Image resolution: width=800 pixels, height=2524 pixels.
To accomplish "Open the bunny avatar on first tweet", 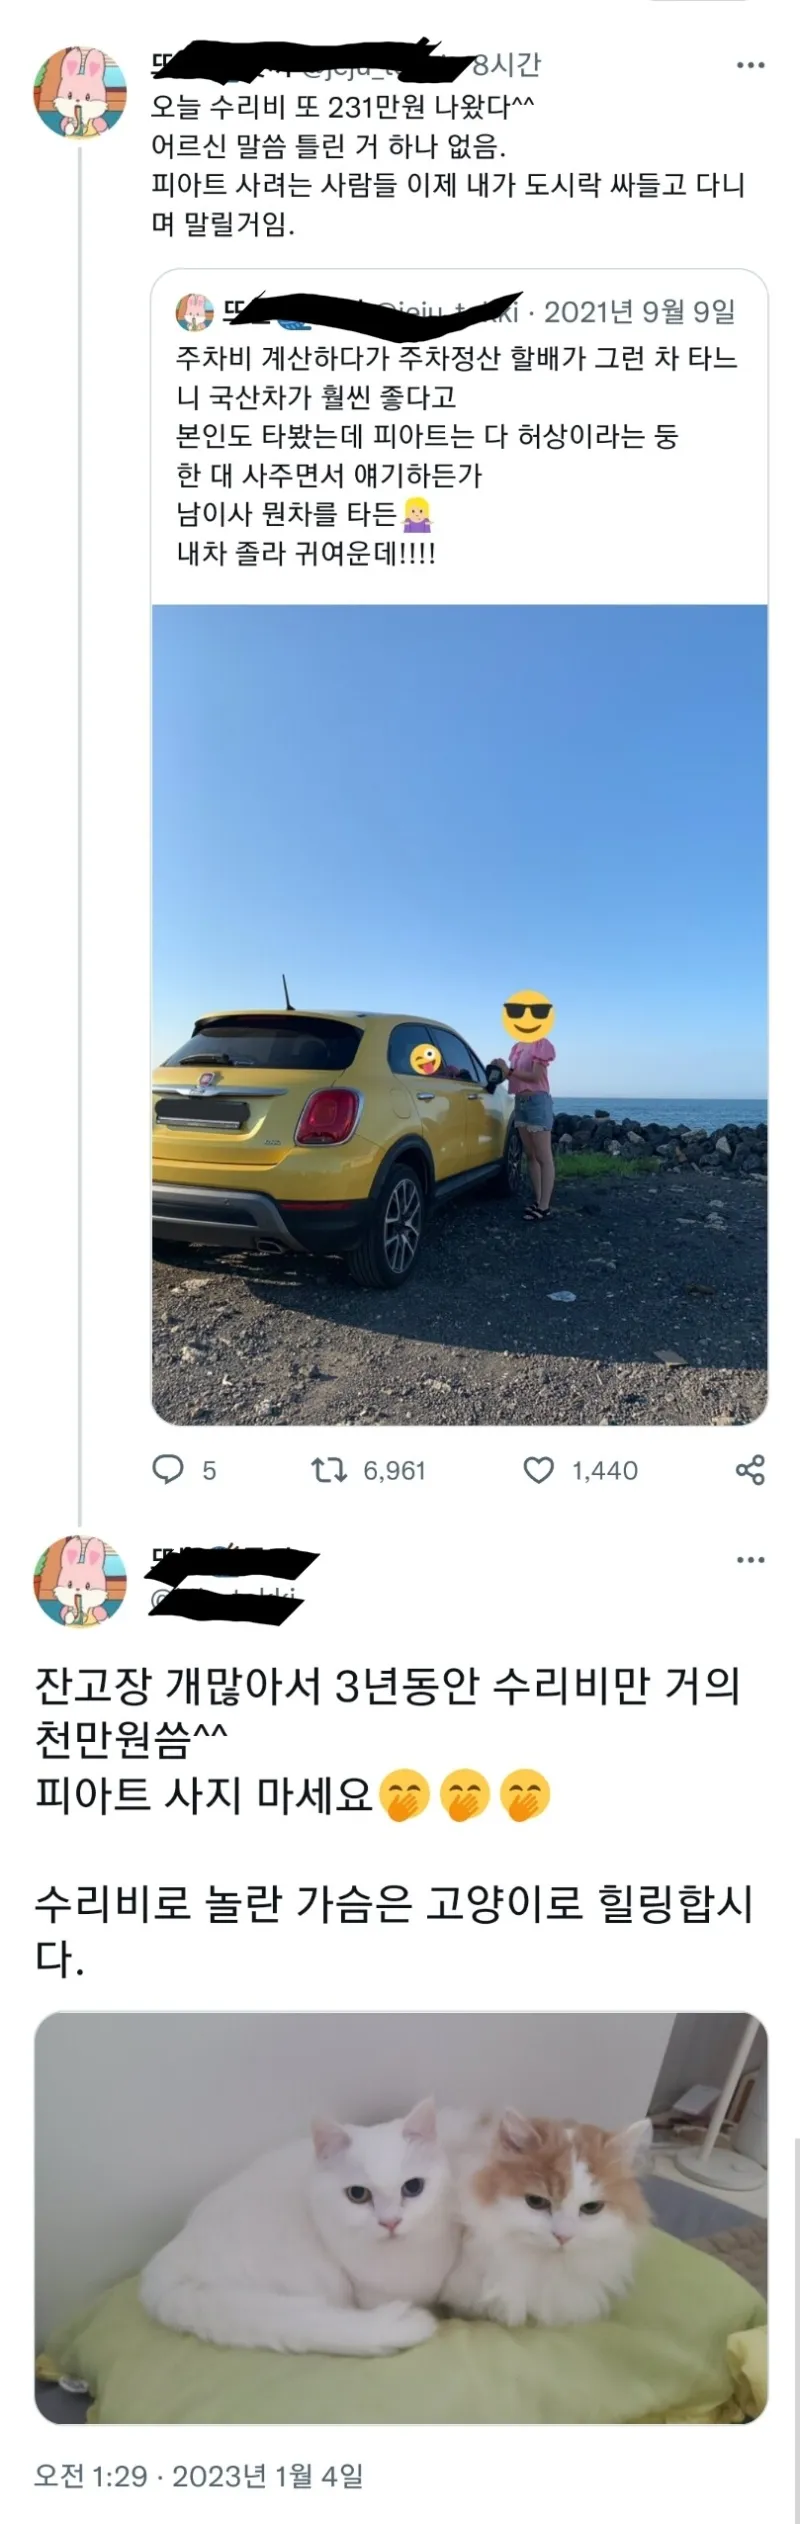I will pyautogui.click(x=81, y=91).
